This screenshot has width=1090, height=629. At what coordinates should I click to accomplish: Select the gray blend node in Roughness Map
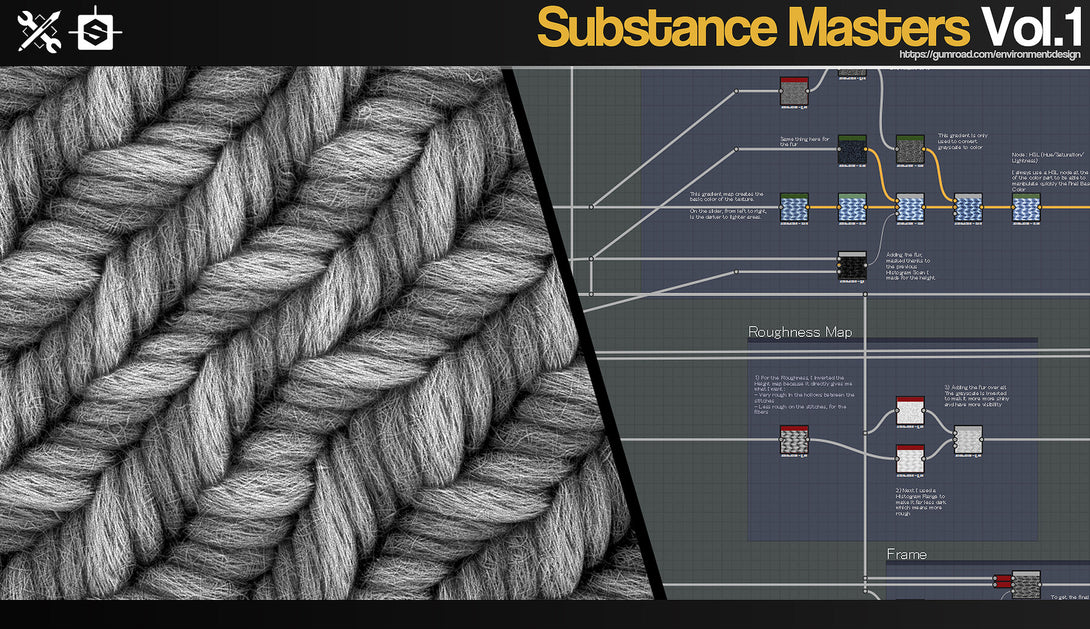[x=968, y=440]
